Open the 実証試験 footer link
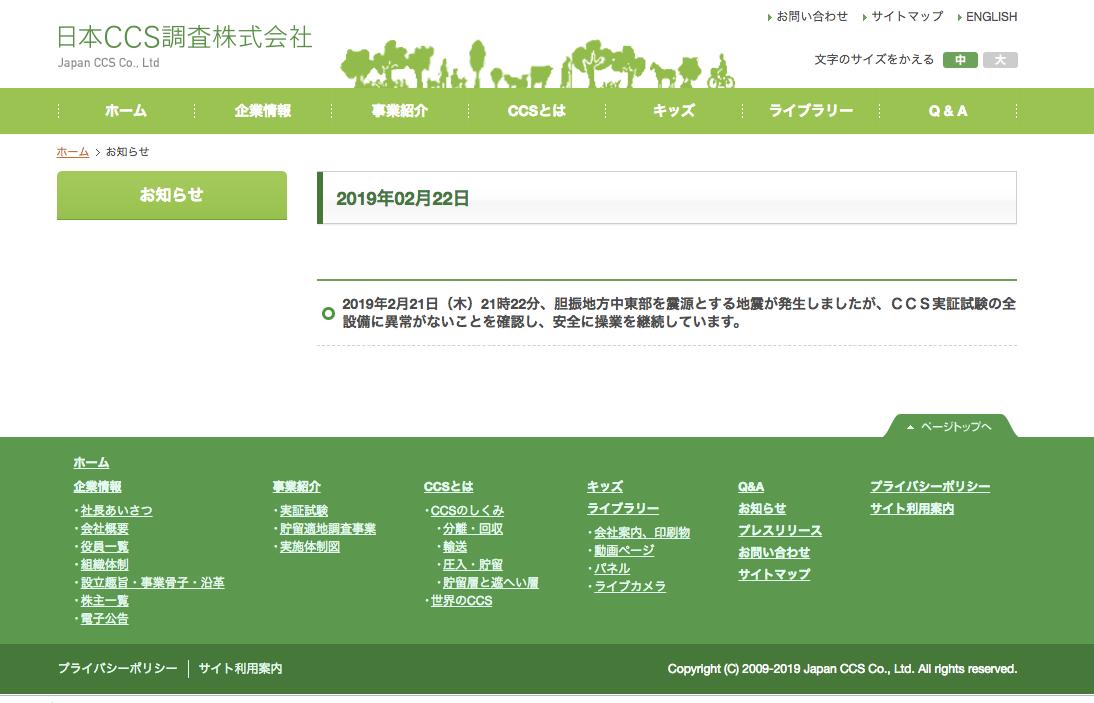 coord(304,511)
